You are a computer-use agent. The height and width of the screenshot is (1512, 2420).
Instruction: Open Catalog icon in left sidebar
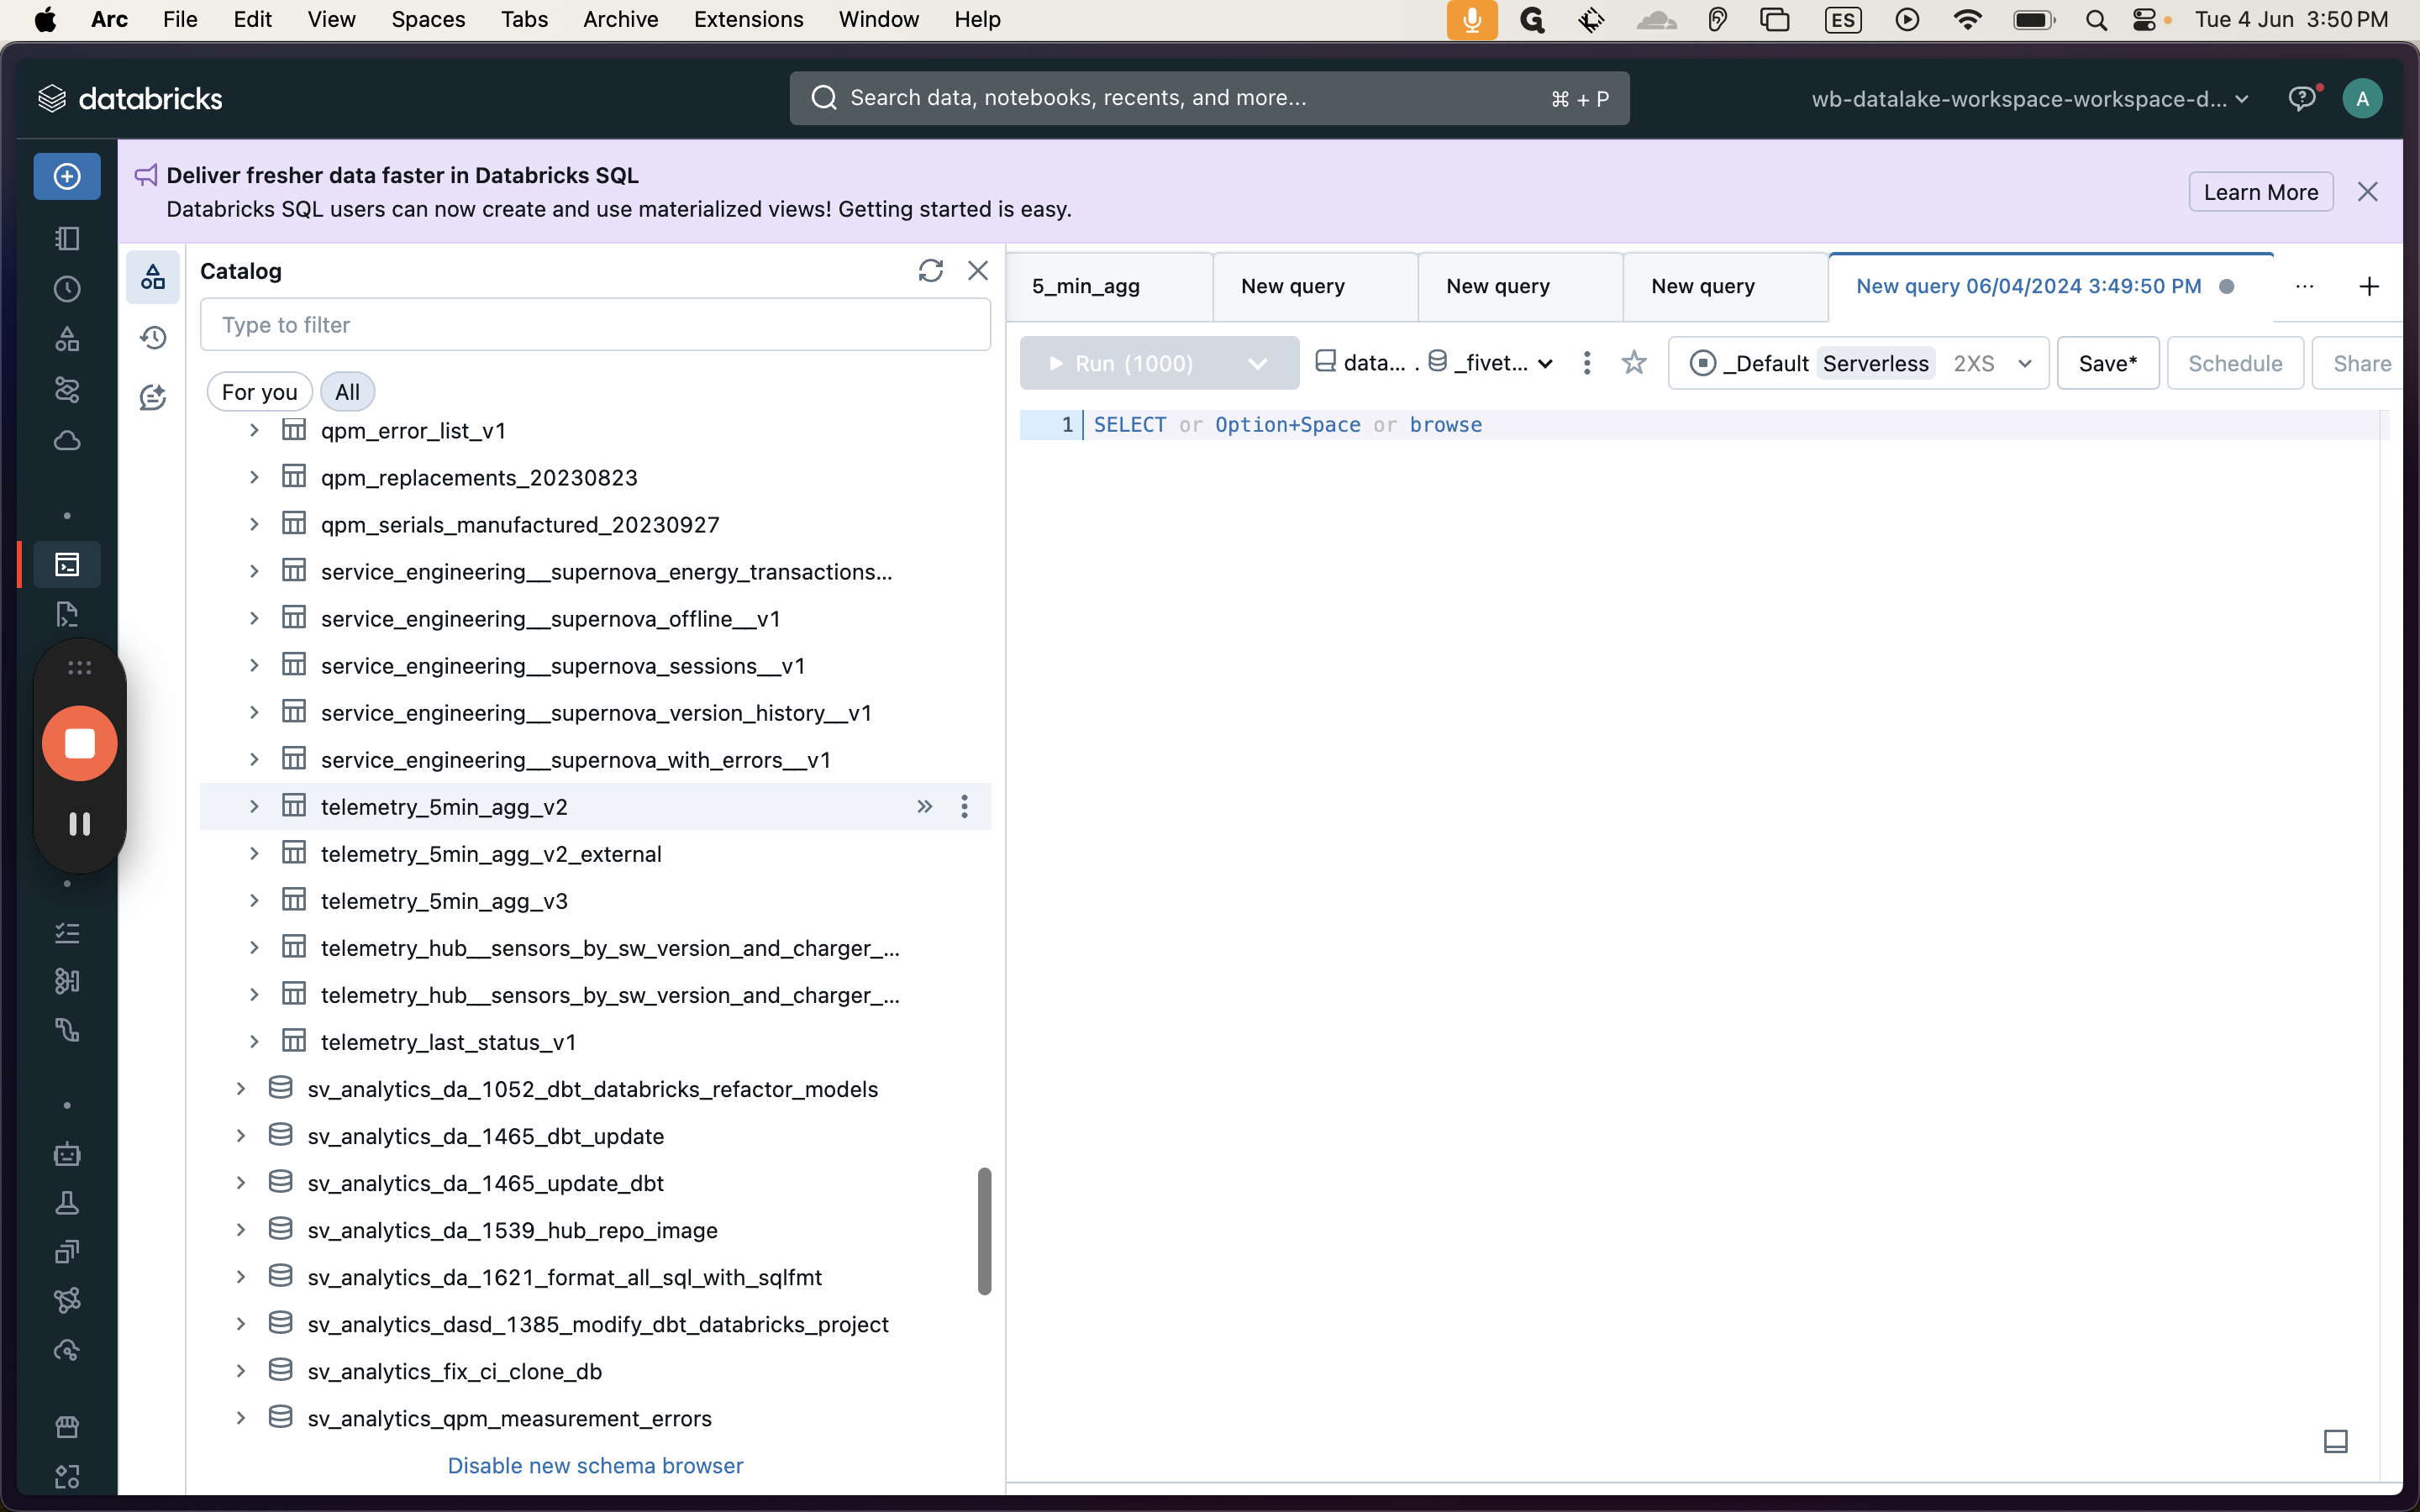pos(67,339)
